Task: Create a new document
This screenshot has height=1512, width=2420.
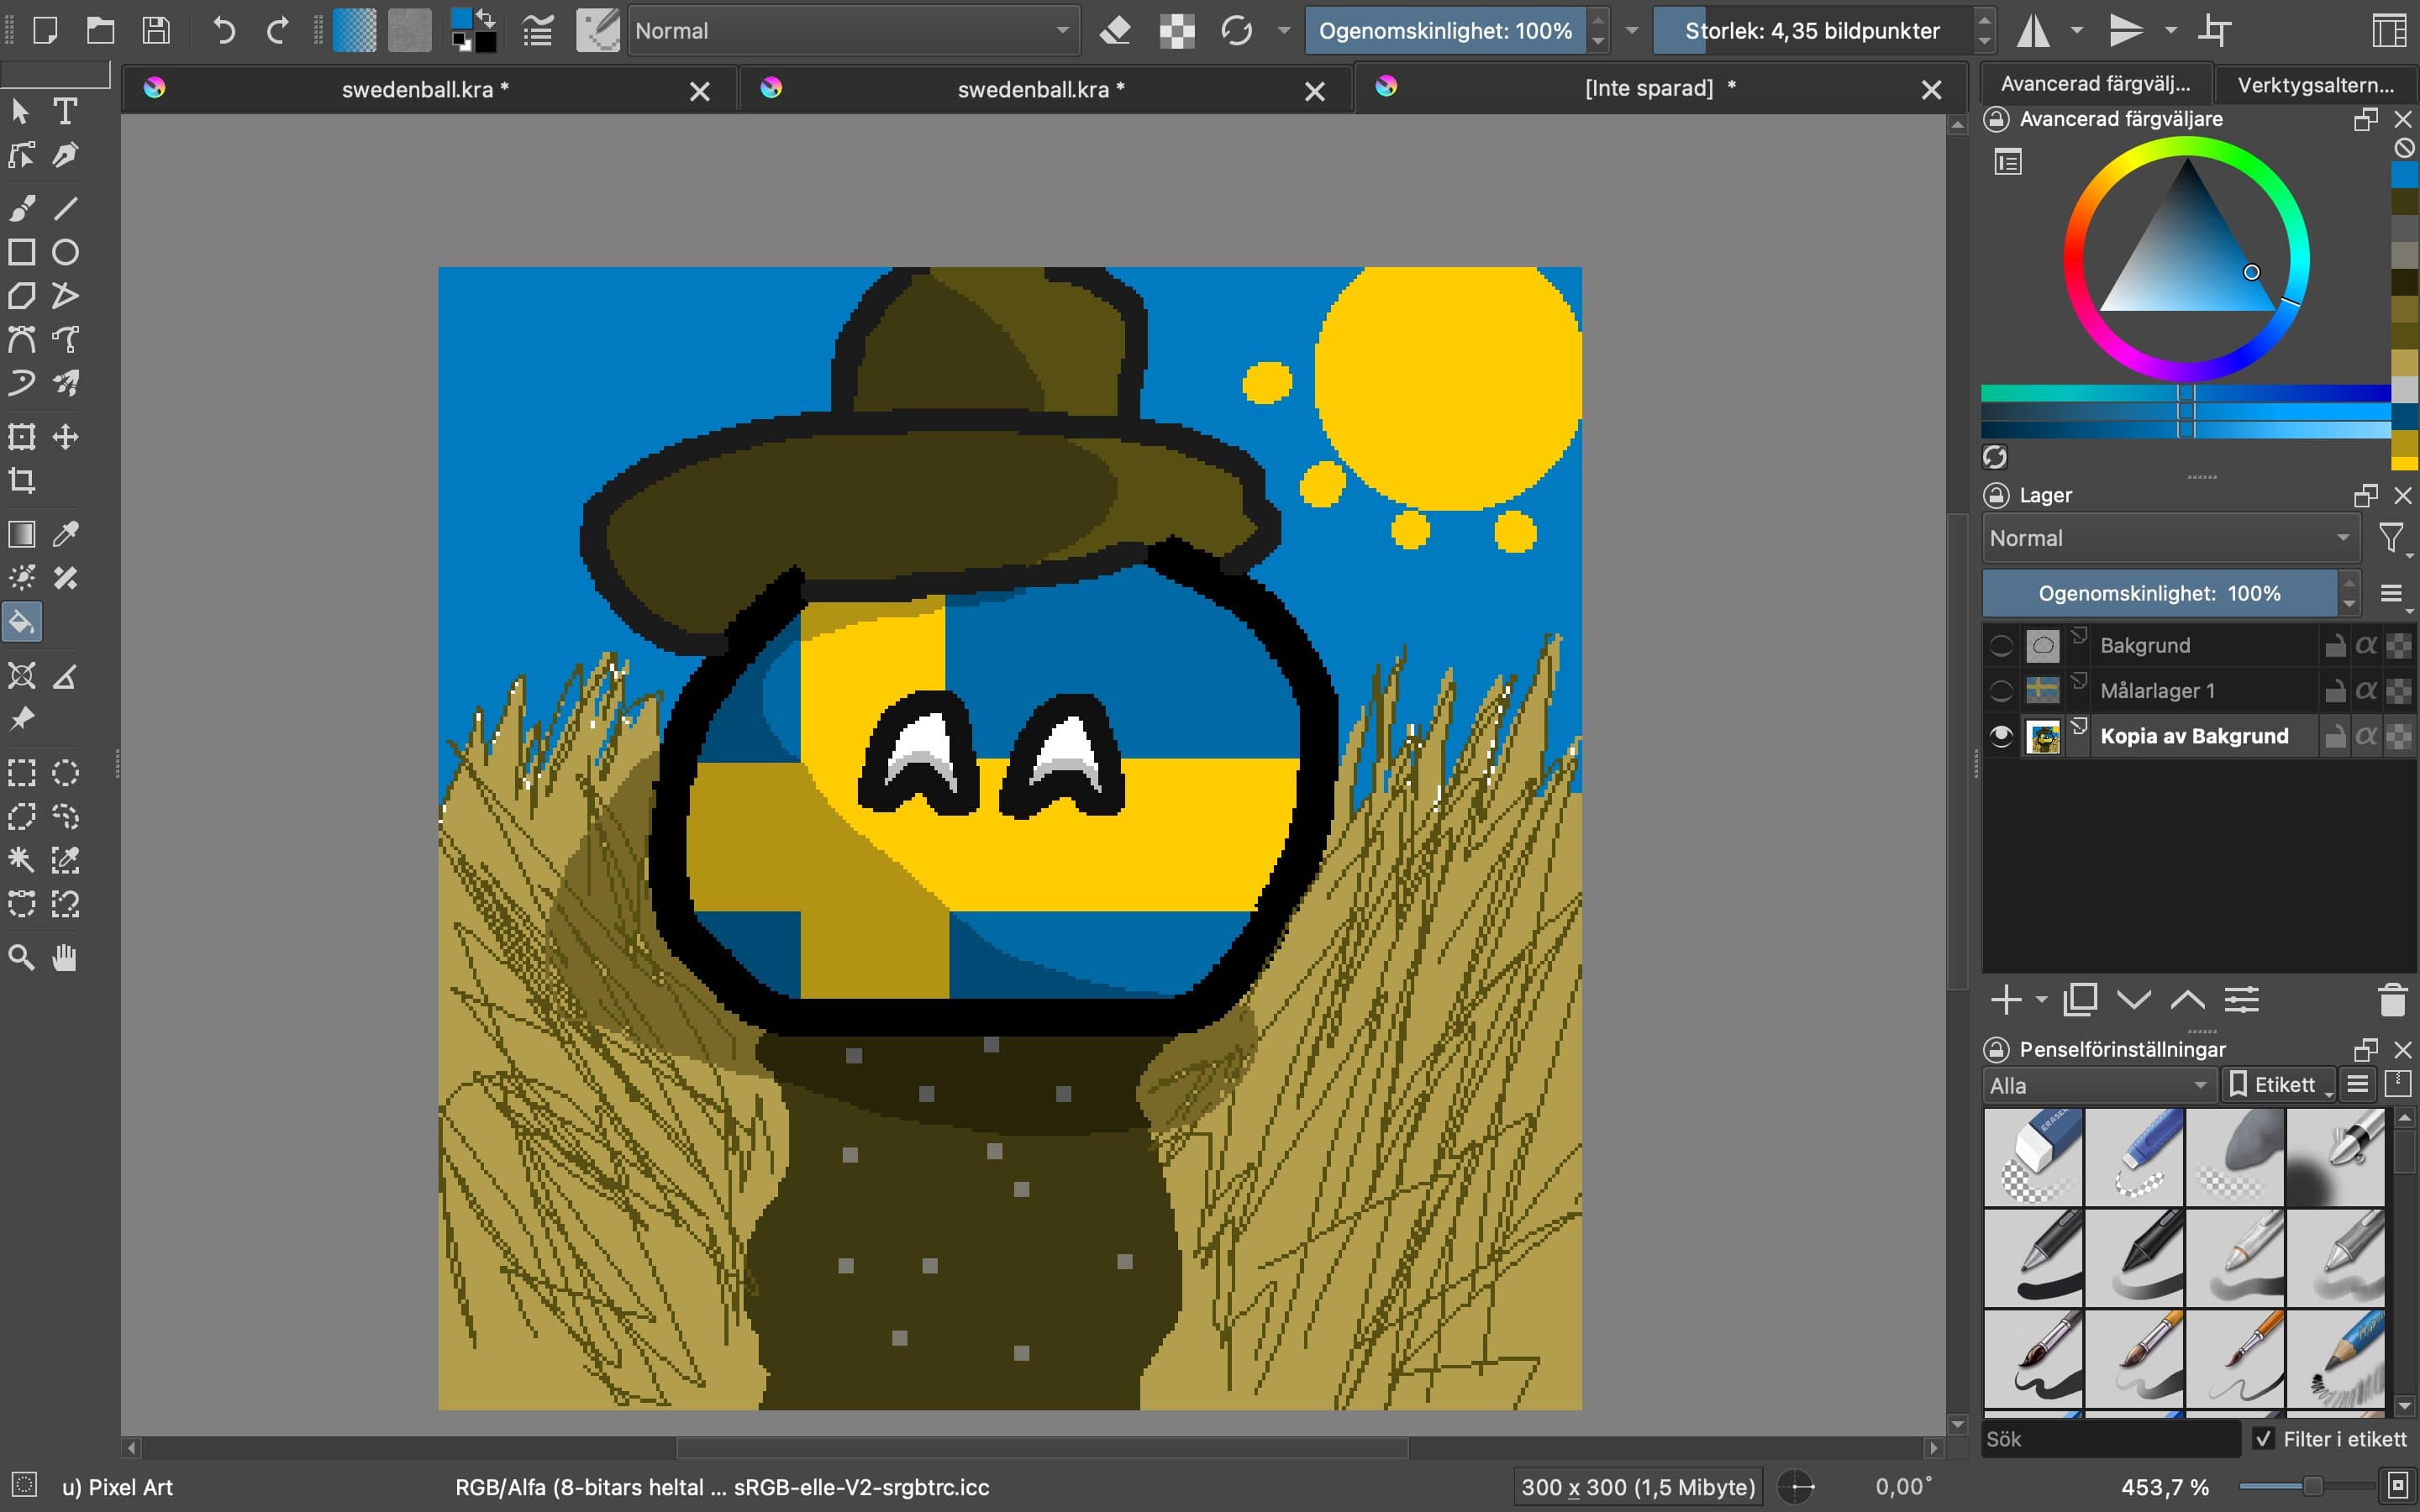Action: point(45,30)
